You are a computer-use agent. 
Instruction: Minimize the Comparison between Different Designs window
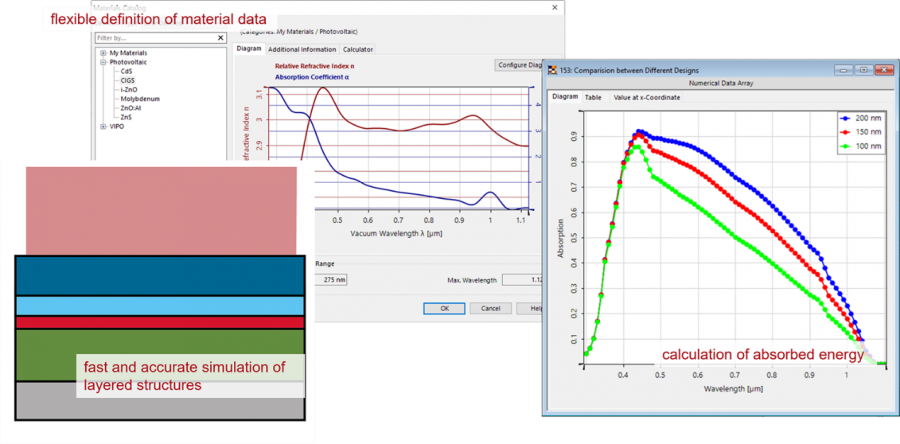(844, 70)
